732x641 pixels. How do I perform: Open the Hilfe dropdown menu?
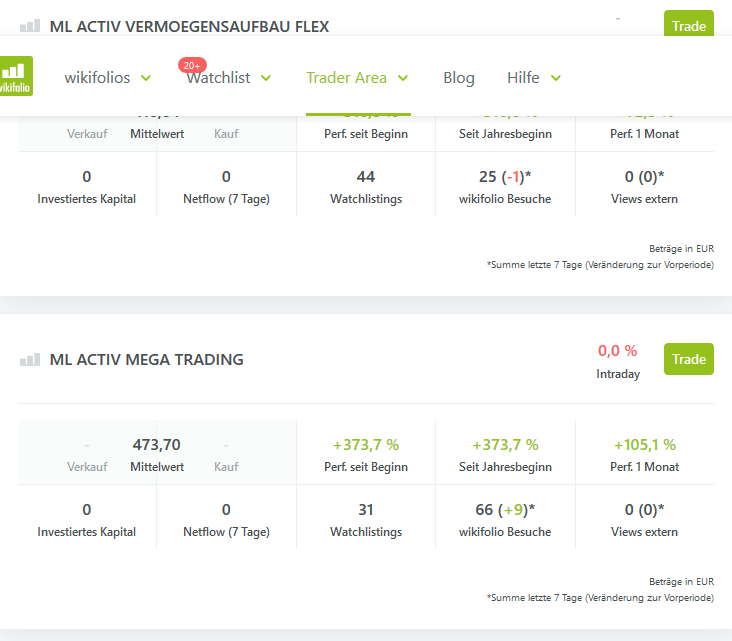point(556,78)
